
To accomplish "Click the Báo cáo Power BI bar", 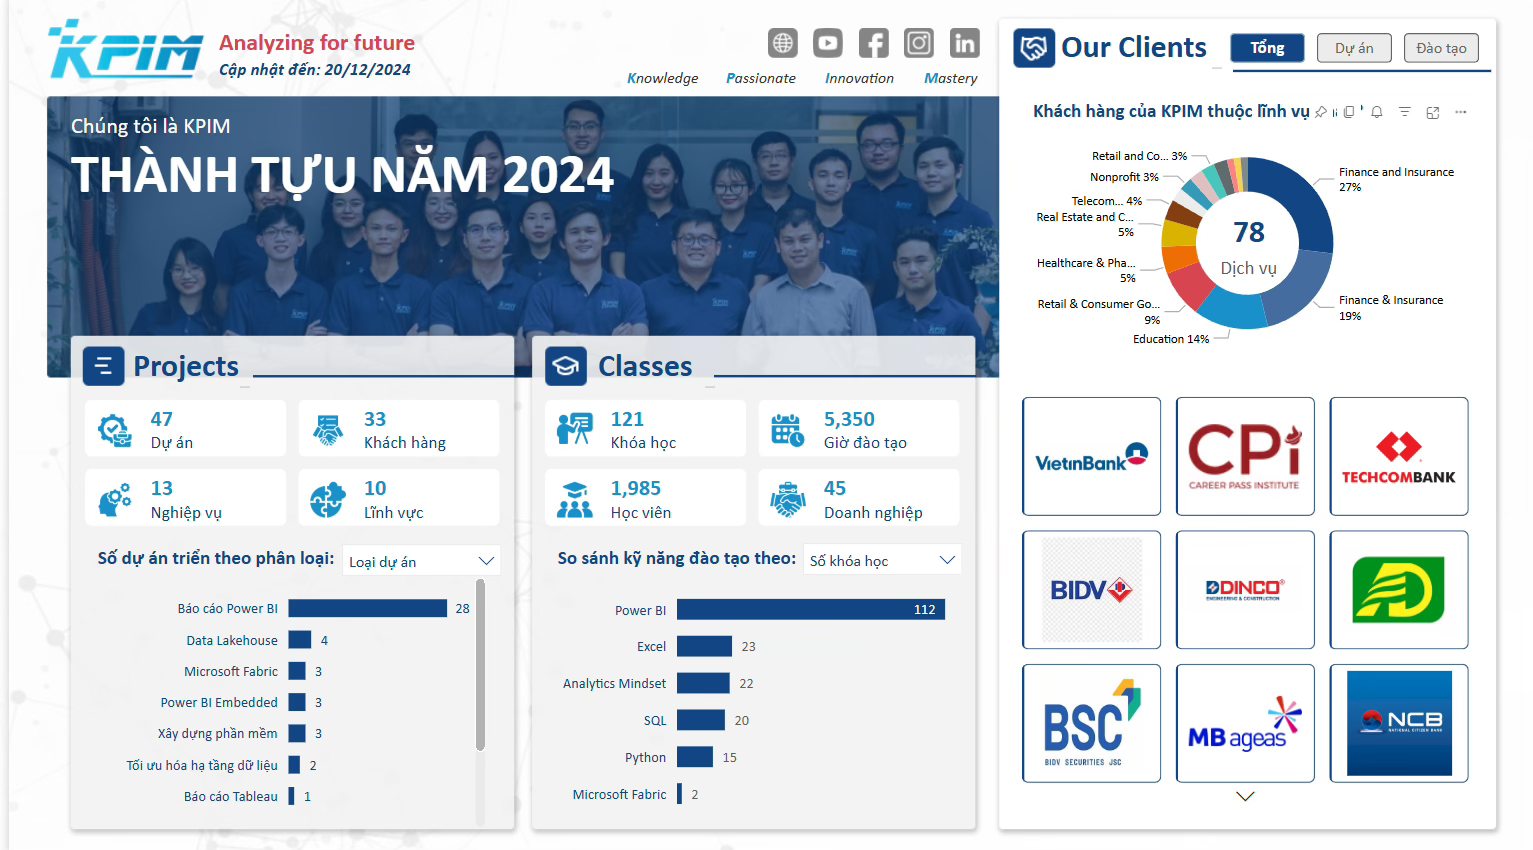I will (x=368, y=608).
